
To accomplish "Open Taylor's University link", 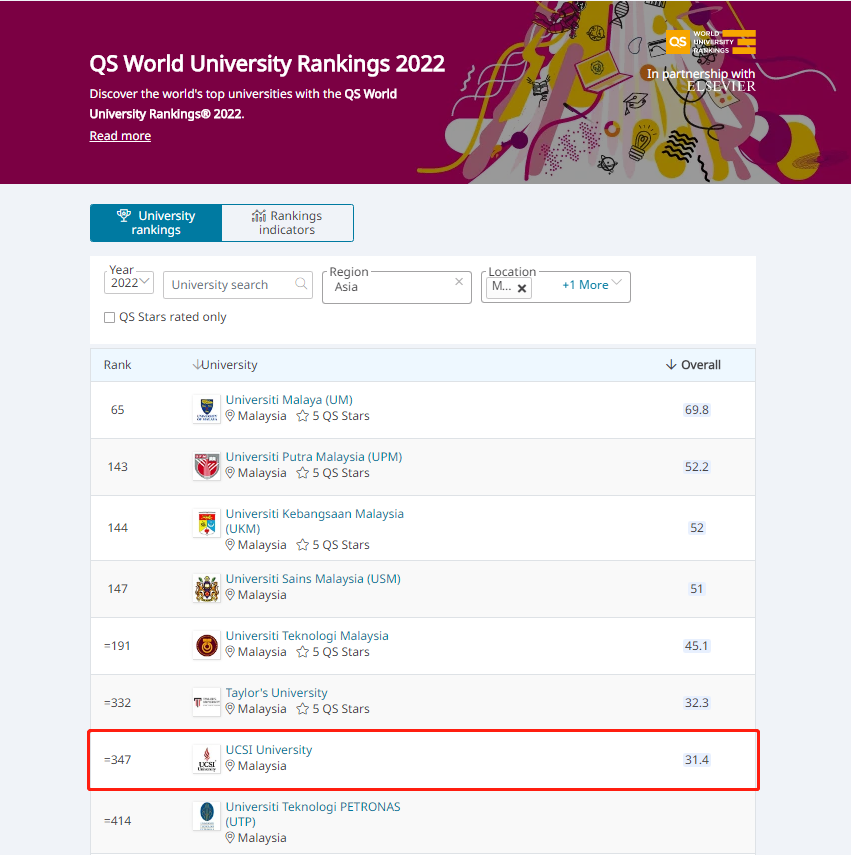I will pyautogui.click(x=276, y=693).
